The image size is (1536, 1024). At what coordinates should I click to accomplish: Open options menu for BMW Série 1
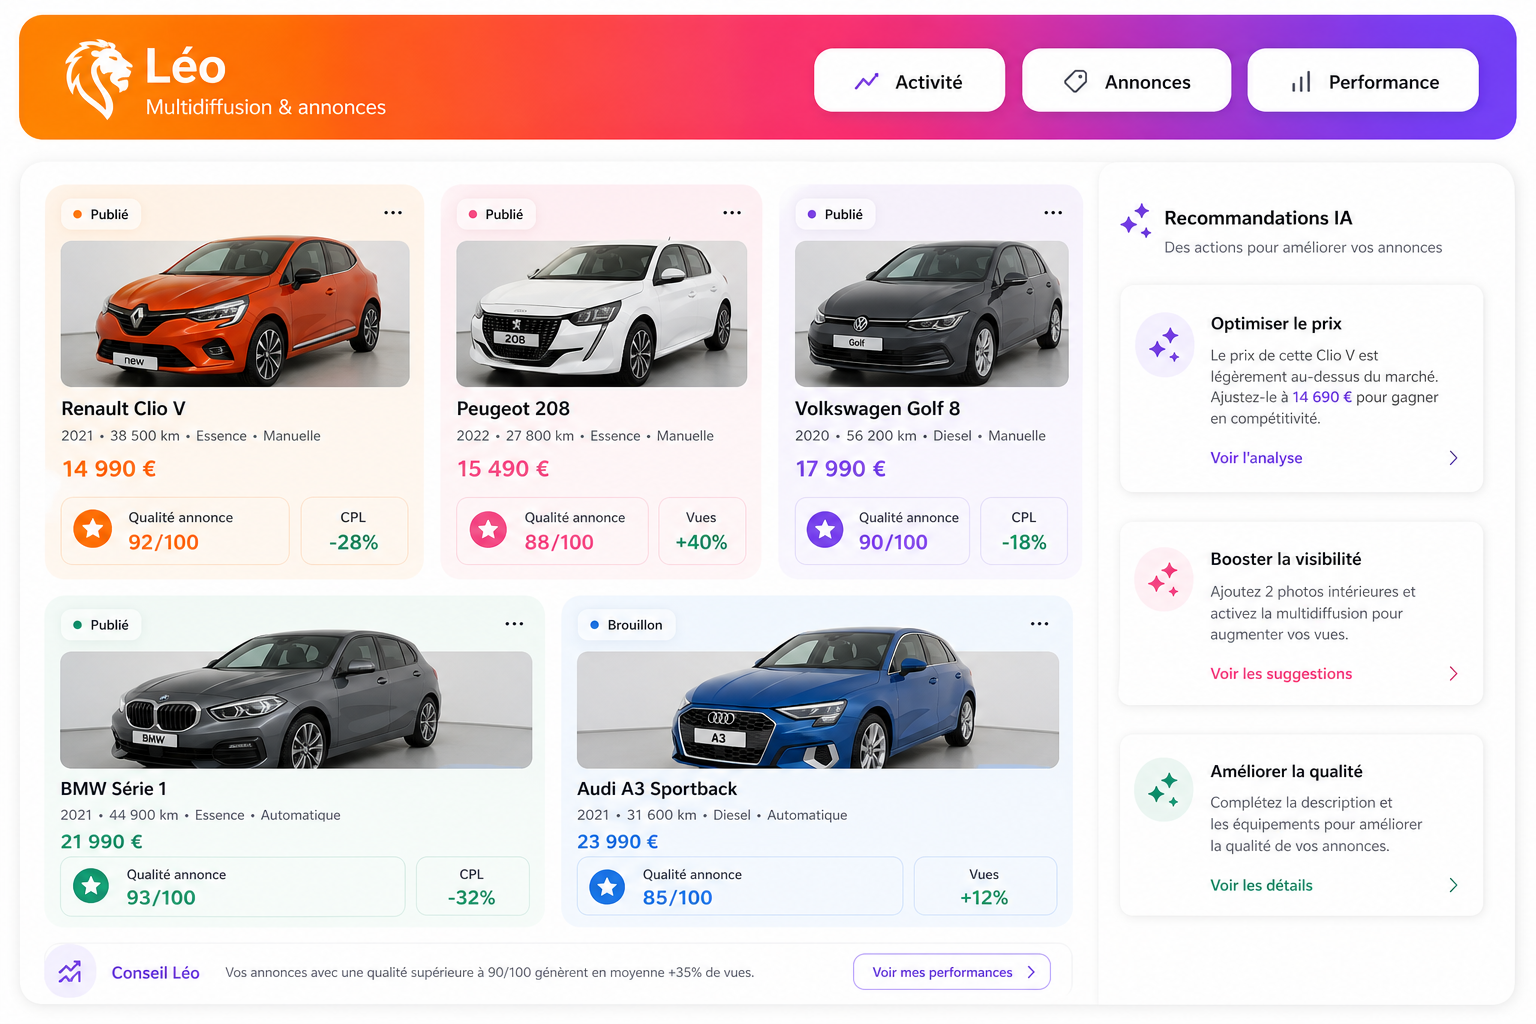pos(514,624)
